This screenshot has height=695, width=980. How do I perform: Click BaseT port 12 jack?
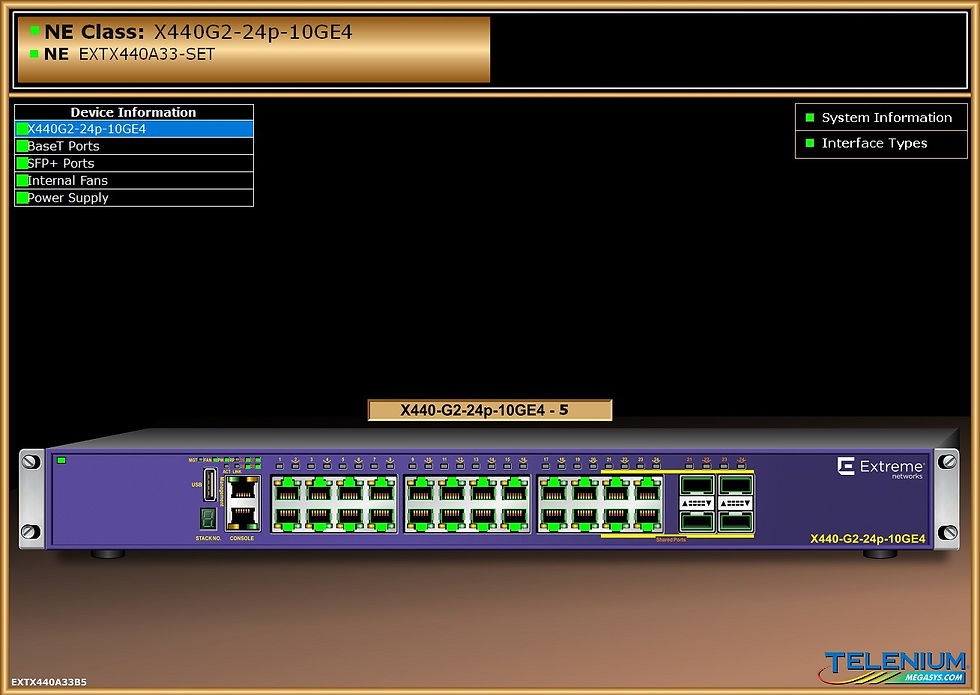click(x=451, y=518)
